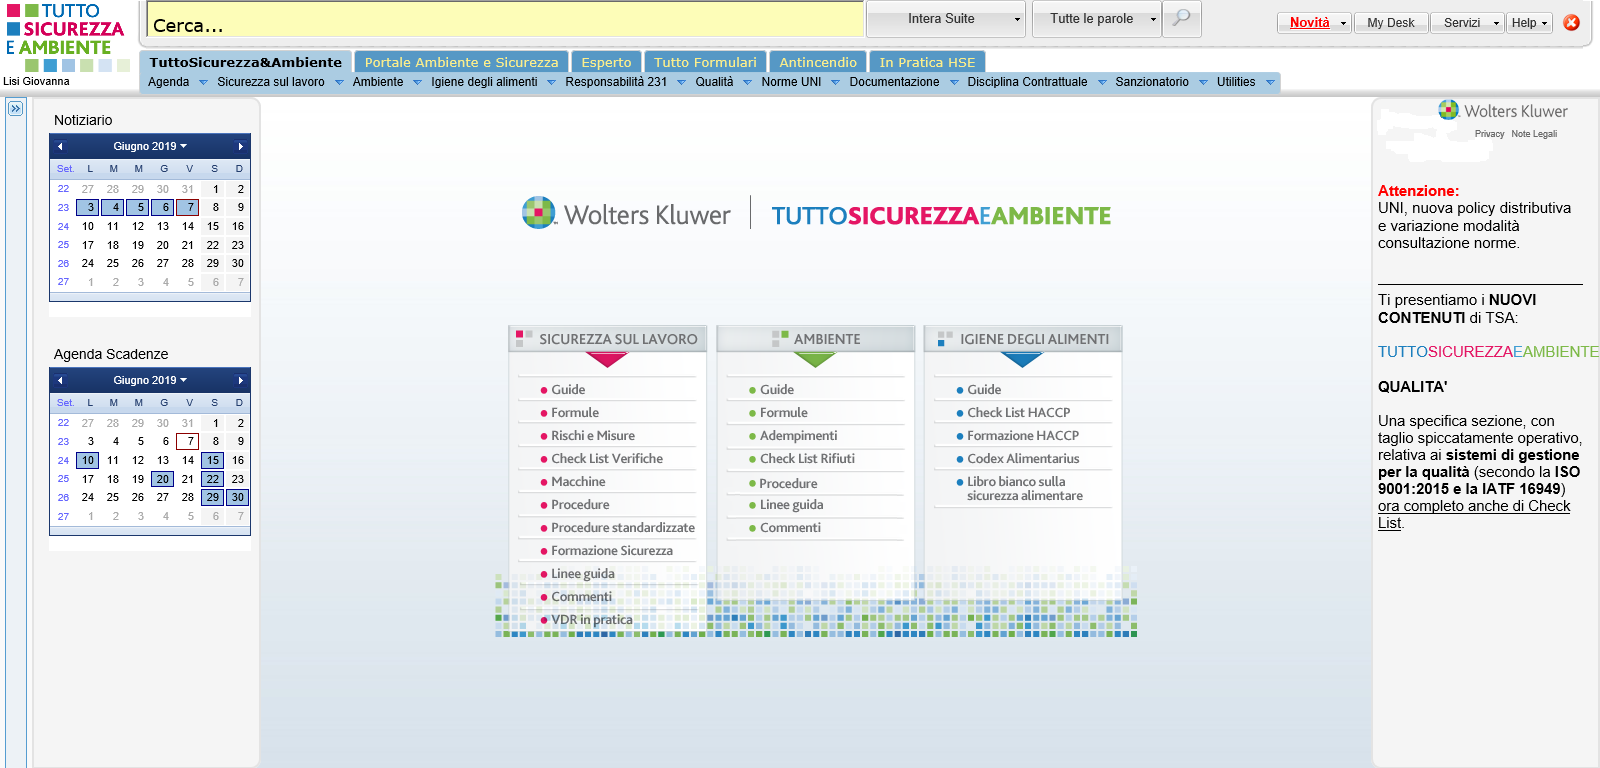Viewport: 1600px width, 768px height.
Task: Open Adempimenti under Ambiente
Action: click(x=798, y=436)
